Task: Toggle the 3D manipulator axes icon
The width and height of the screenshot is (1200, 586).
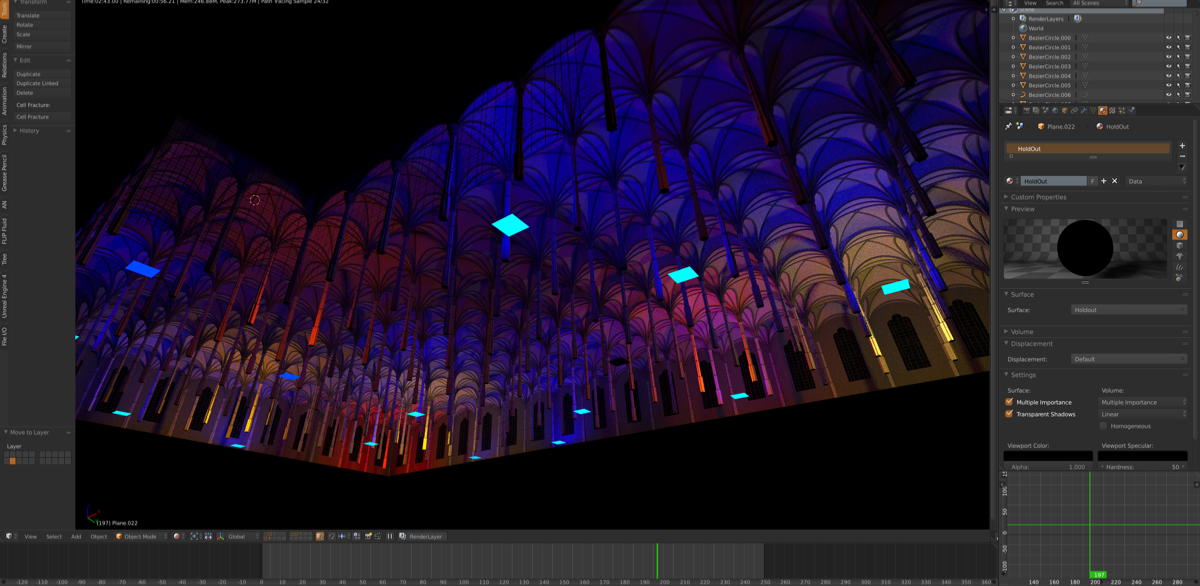Action: pyautogui.click(x=220, y=536)
